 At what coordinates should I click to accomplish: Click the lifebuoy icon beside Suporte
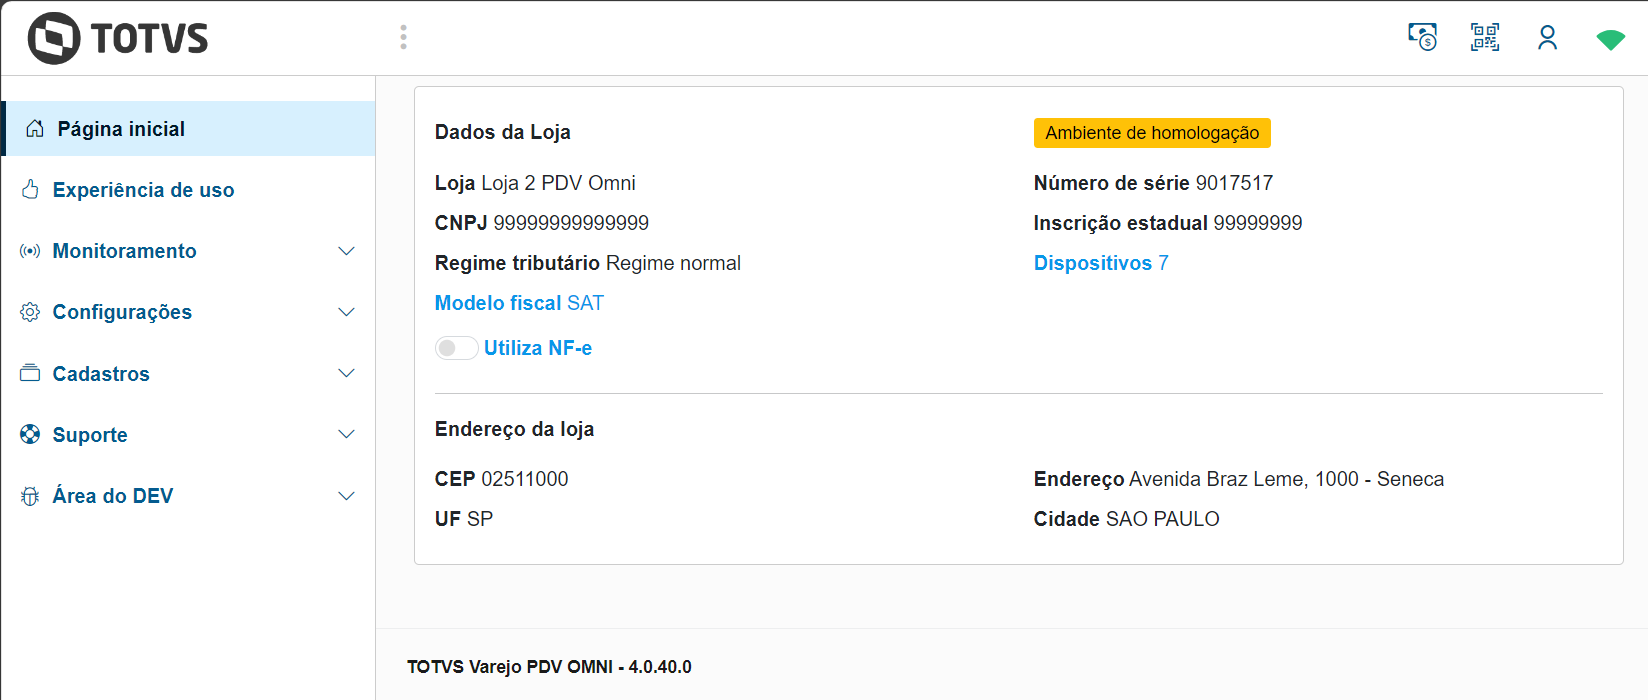pos(30,434)
